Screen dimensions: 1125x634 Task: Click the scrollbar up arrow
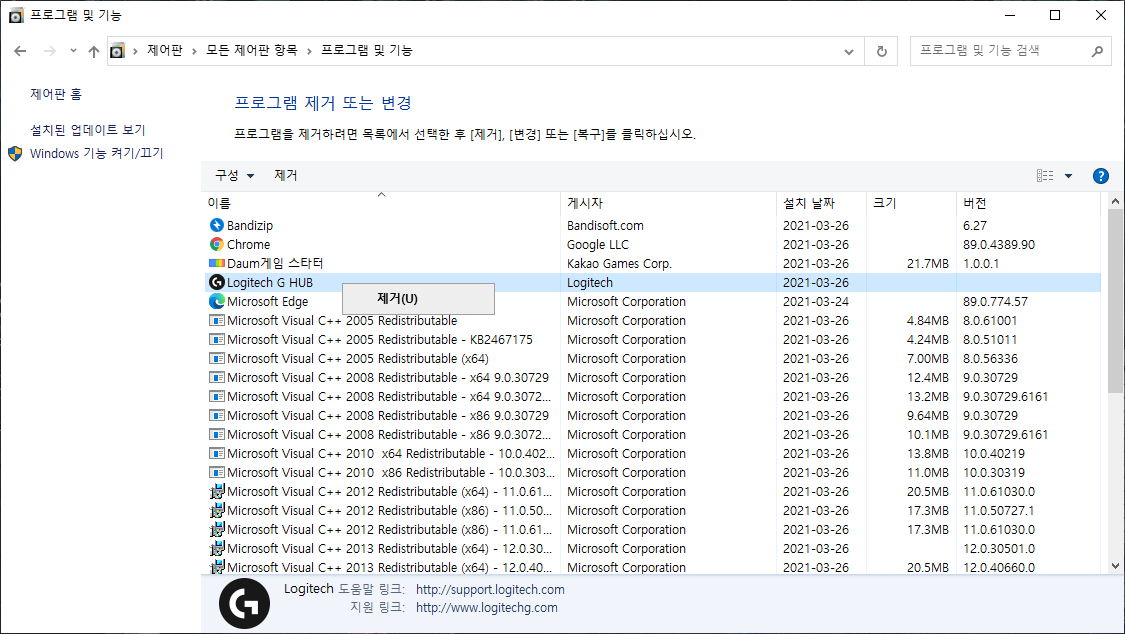pos(1115,202)
